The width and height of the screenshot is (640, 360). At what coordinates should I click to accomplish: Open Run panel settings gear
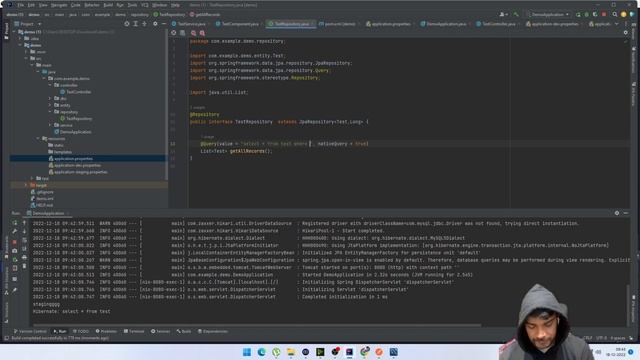pos(617,213)
